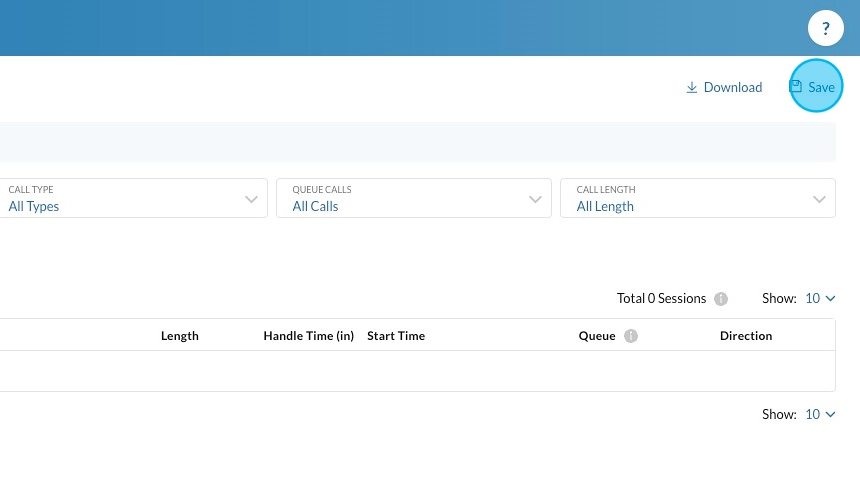Sort by the Length column header

(180, 336)
